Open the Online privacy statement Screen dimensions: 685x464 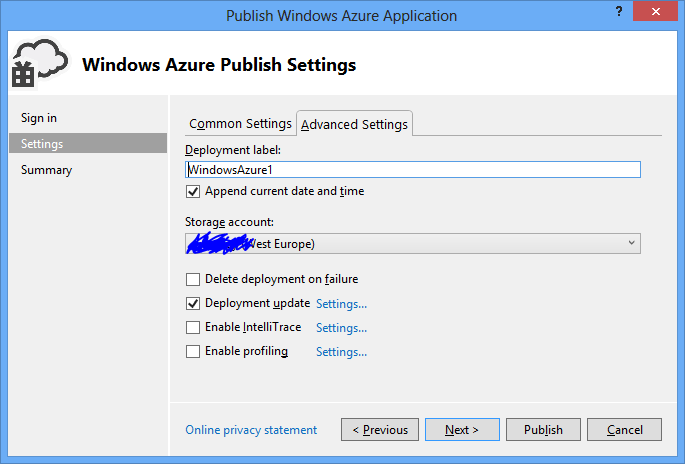click(x=251, y=430)
